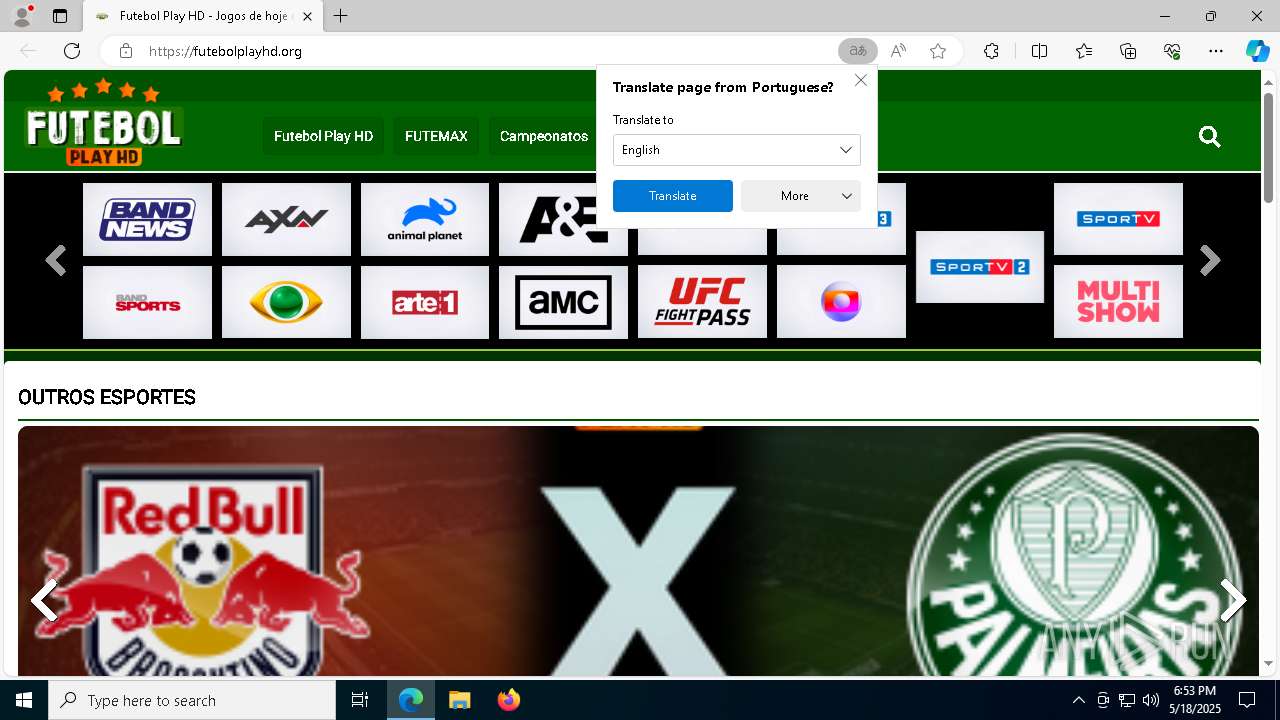Screen dimensions: 1280x720
Task: Open File Explorer from taskbar
Action: click(459, 700)
